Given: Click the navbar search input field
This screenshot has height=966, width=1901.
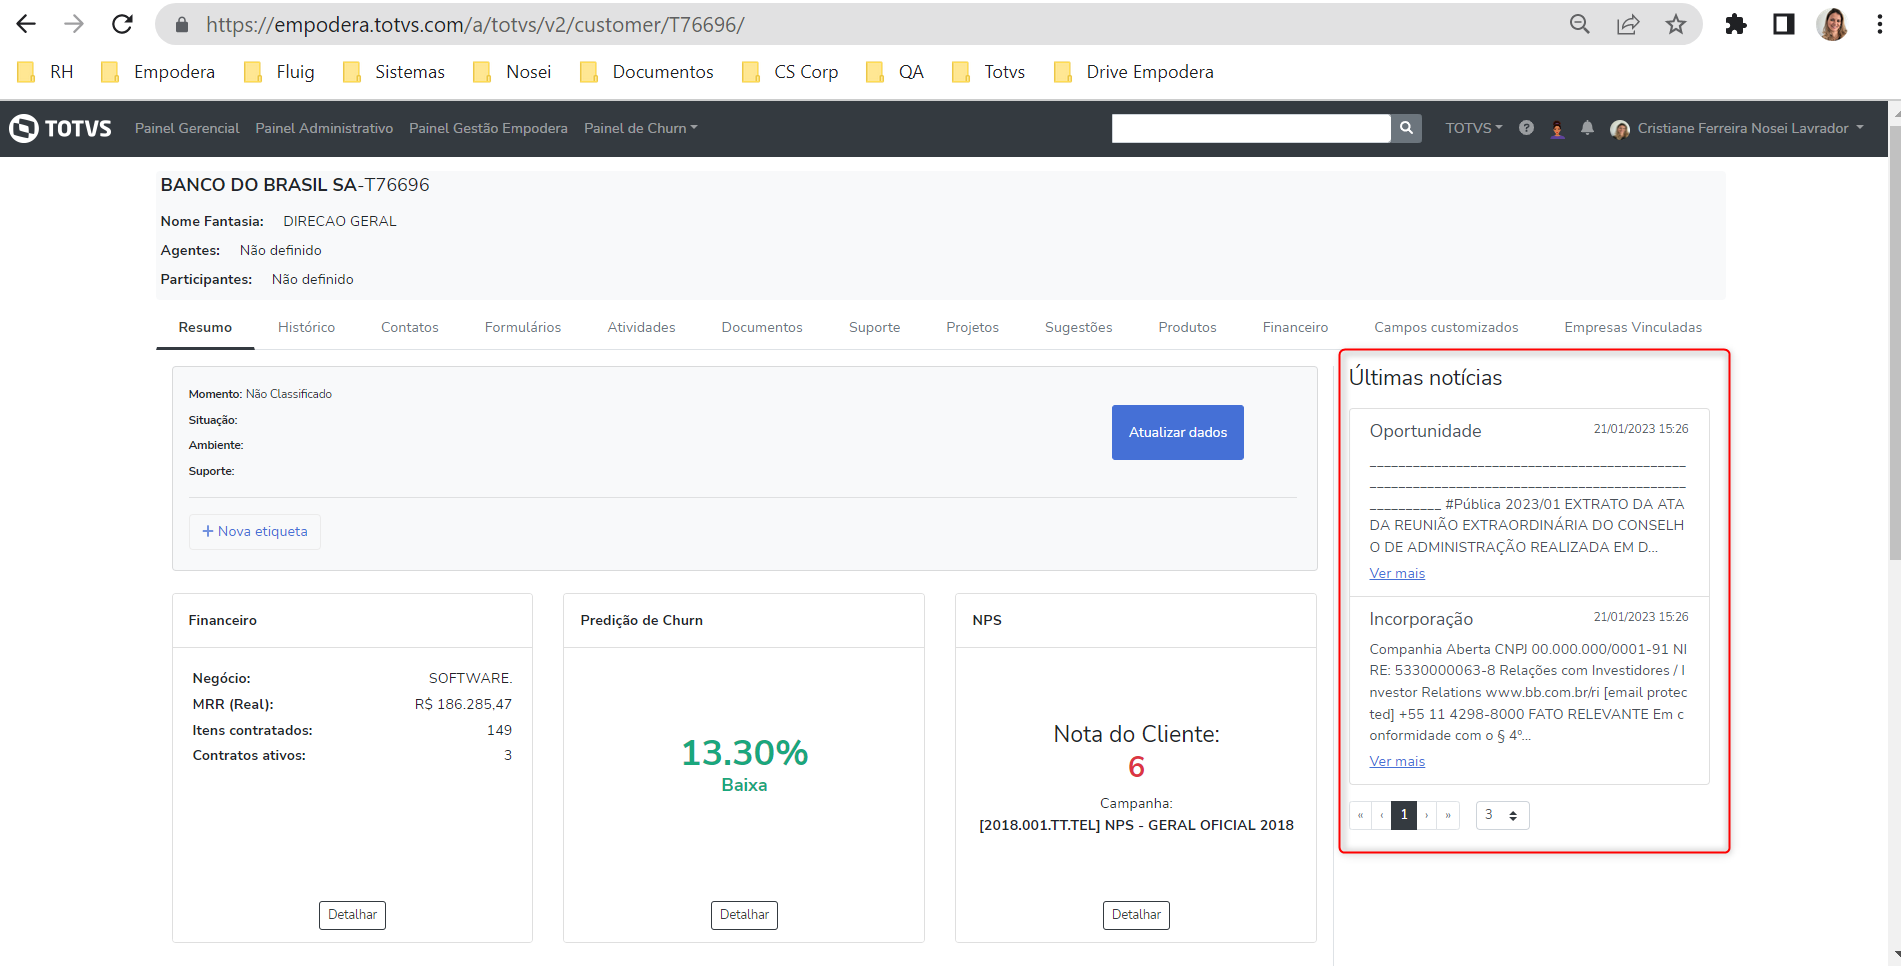Looking at the screenshot, I should coord(1251,128).
